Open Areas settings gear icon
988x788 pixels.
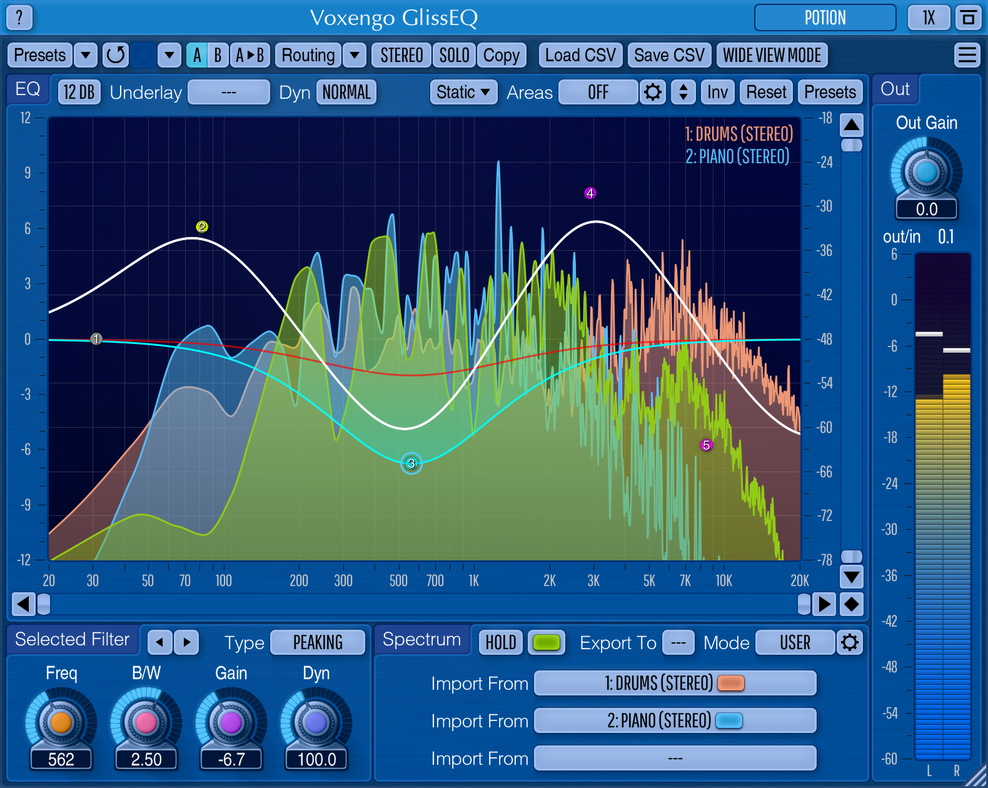click(653, 92)
